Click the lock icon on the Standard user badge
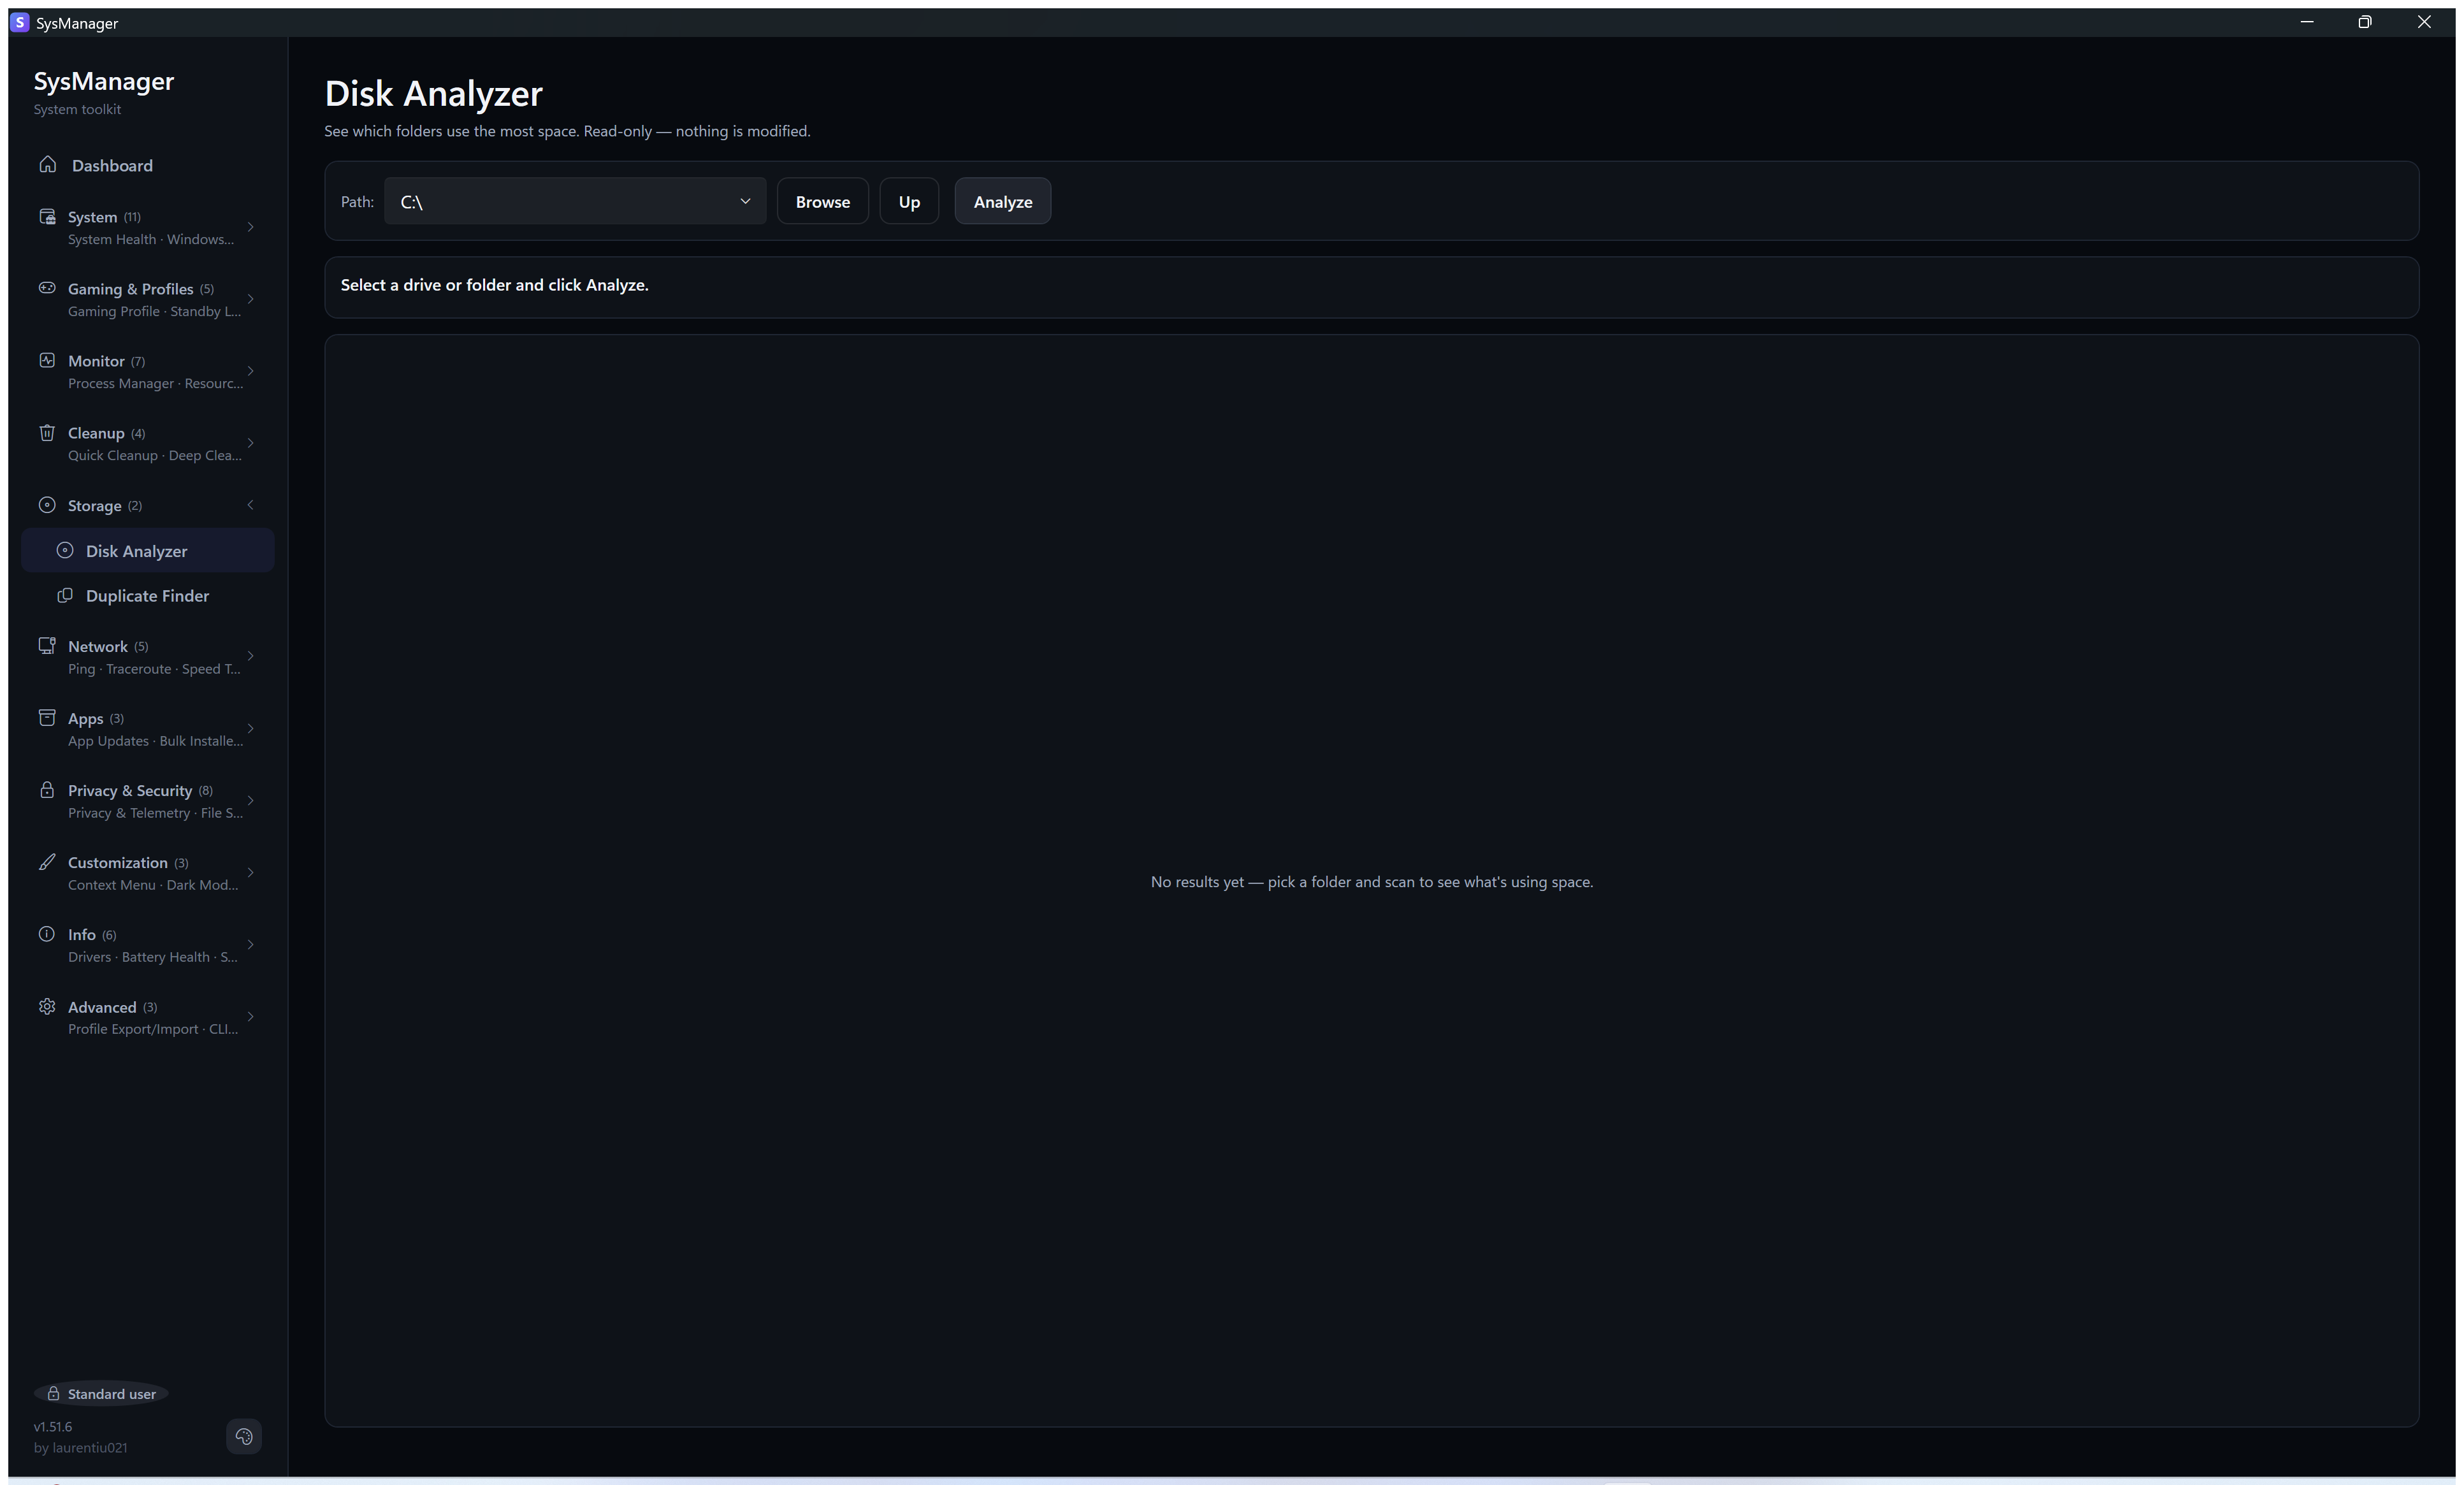Screen dimensions: 2464x1485 pyautogui.click(x=53, y=1393)
